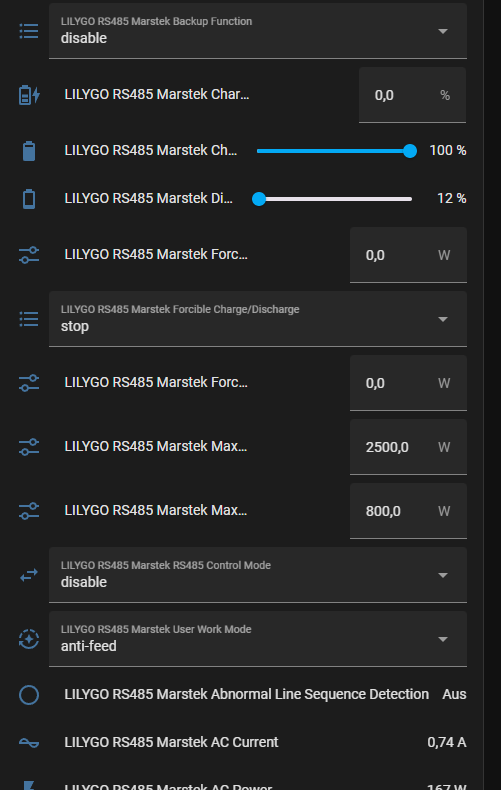501x790 pixels.
Task: Click the 100 % charge slider handle
Action: click(410, 151)
